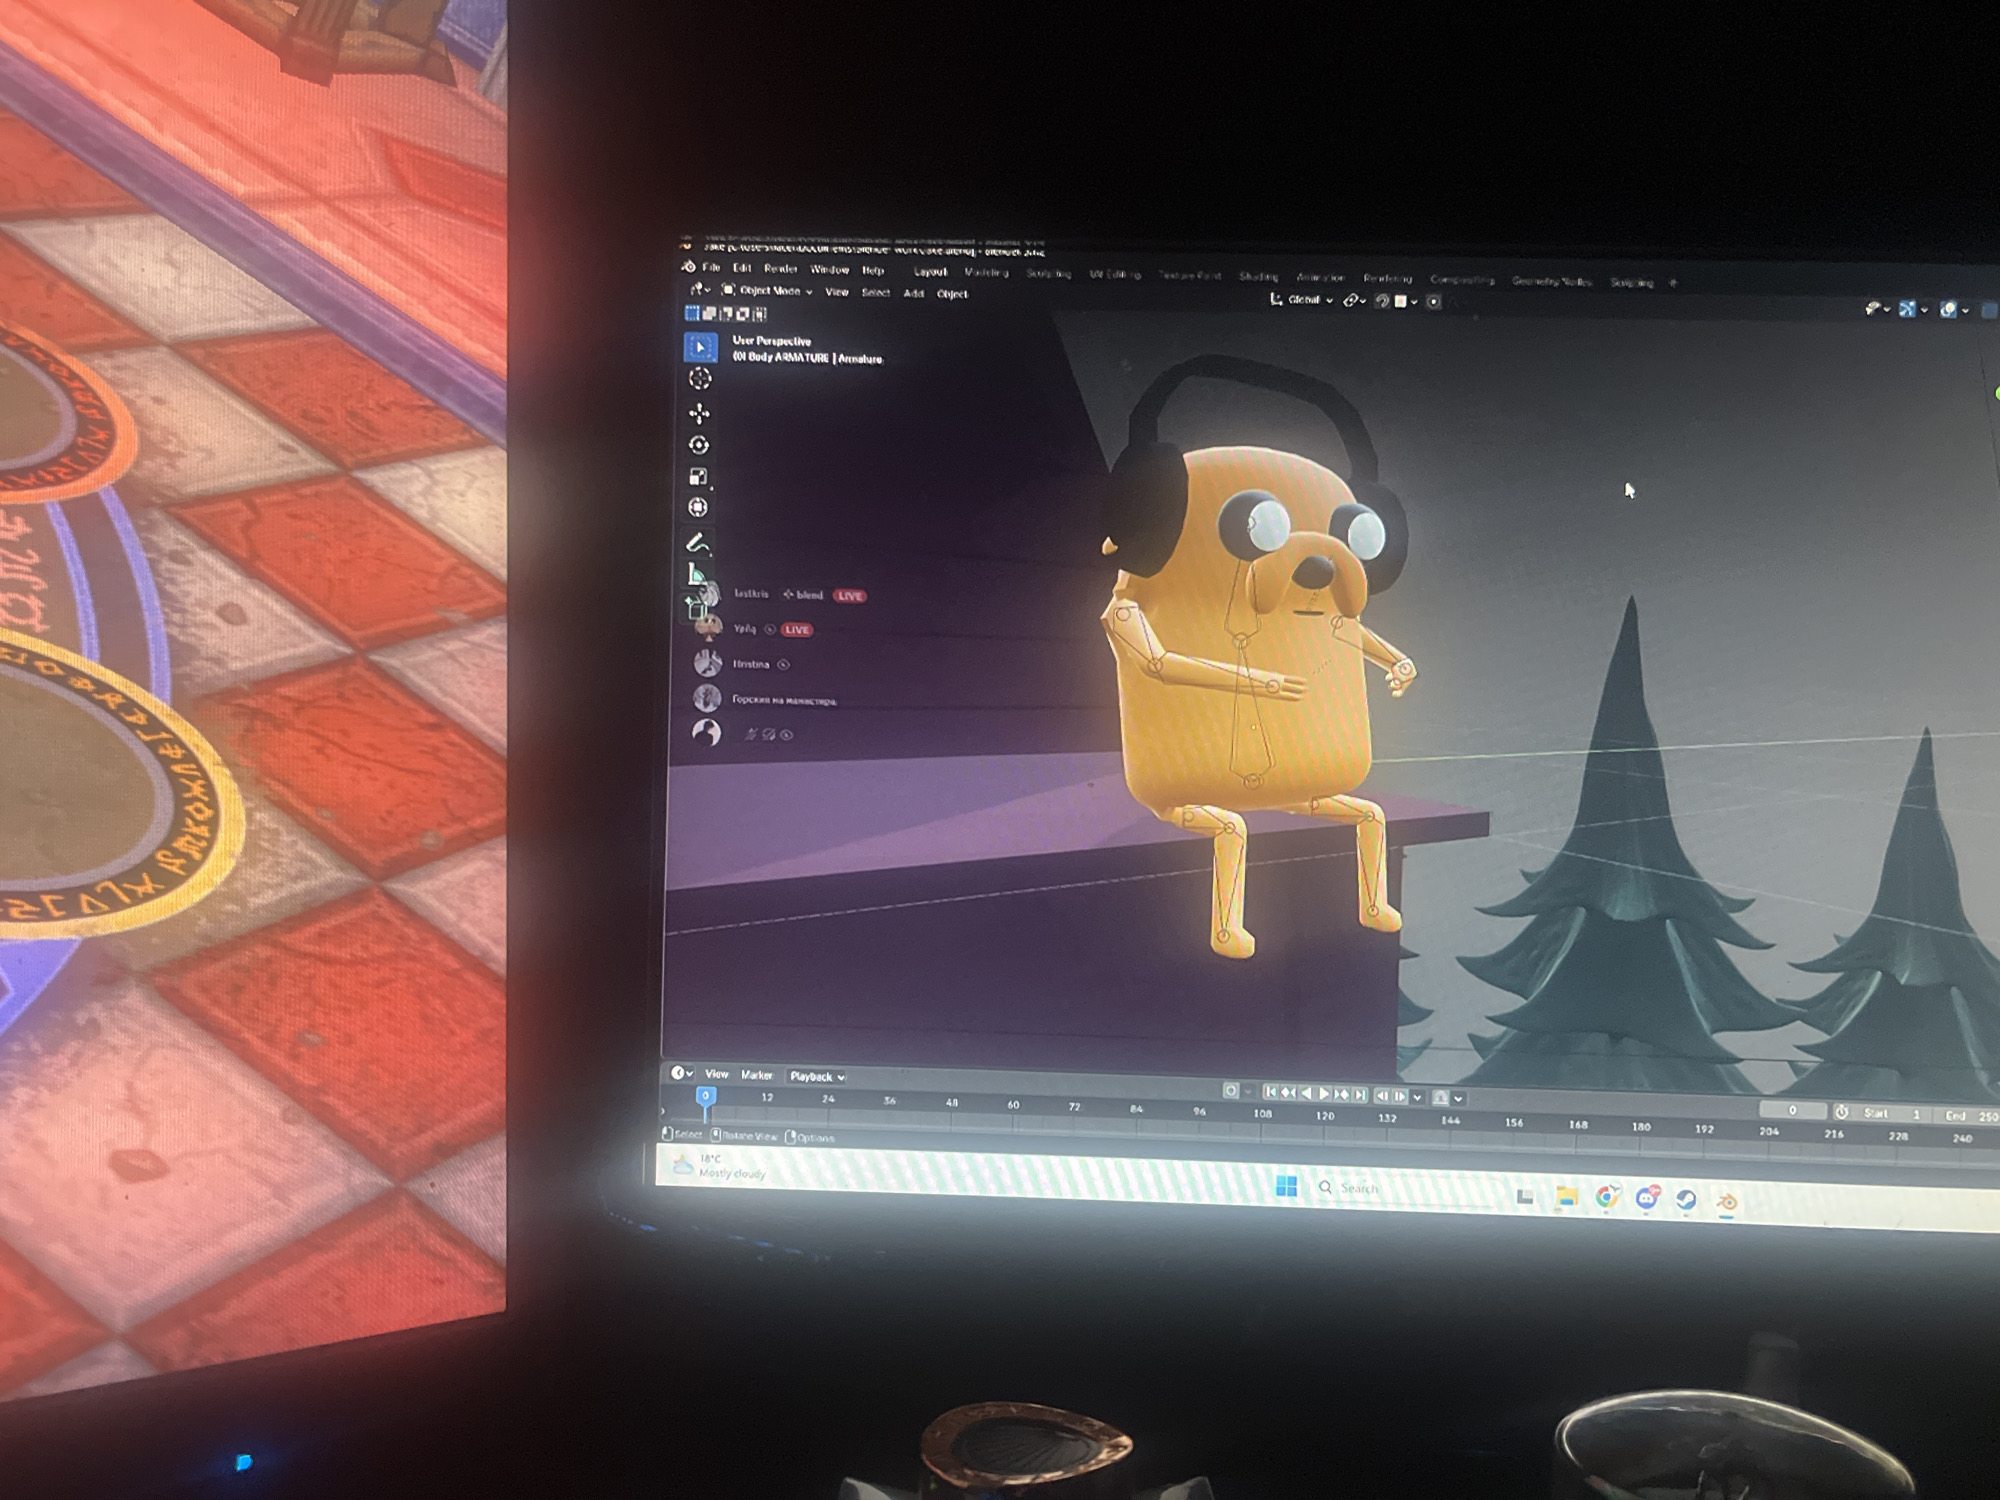Open the viewport Add menu

[913, 293]
